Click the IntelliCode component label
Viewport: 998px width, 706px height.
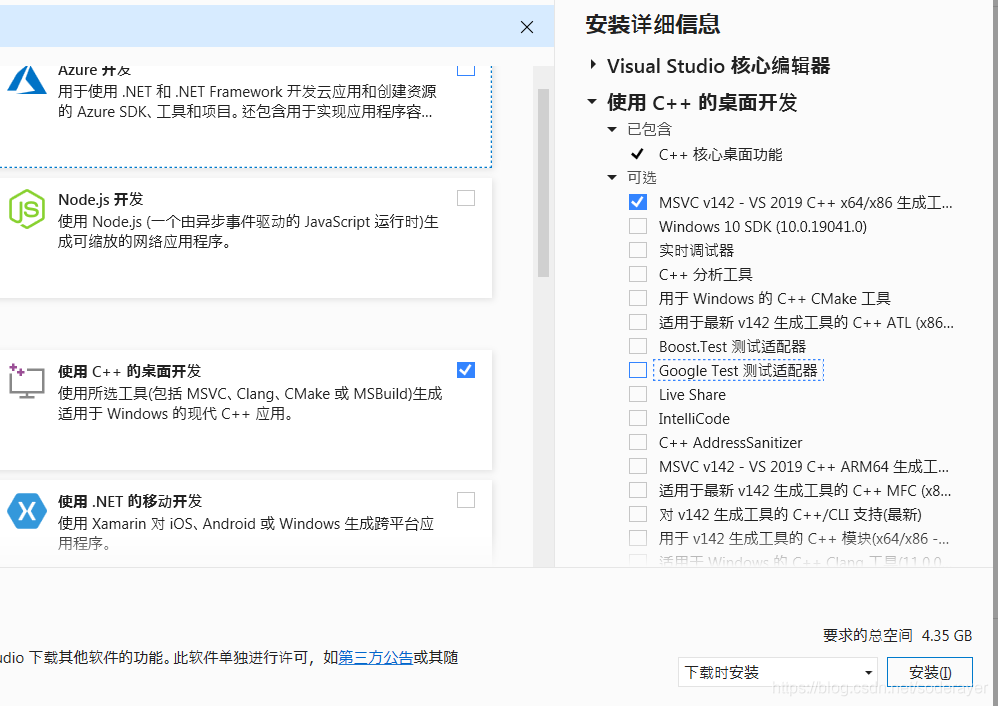[694, 419]
